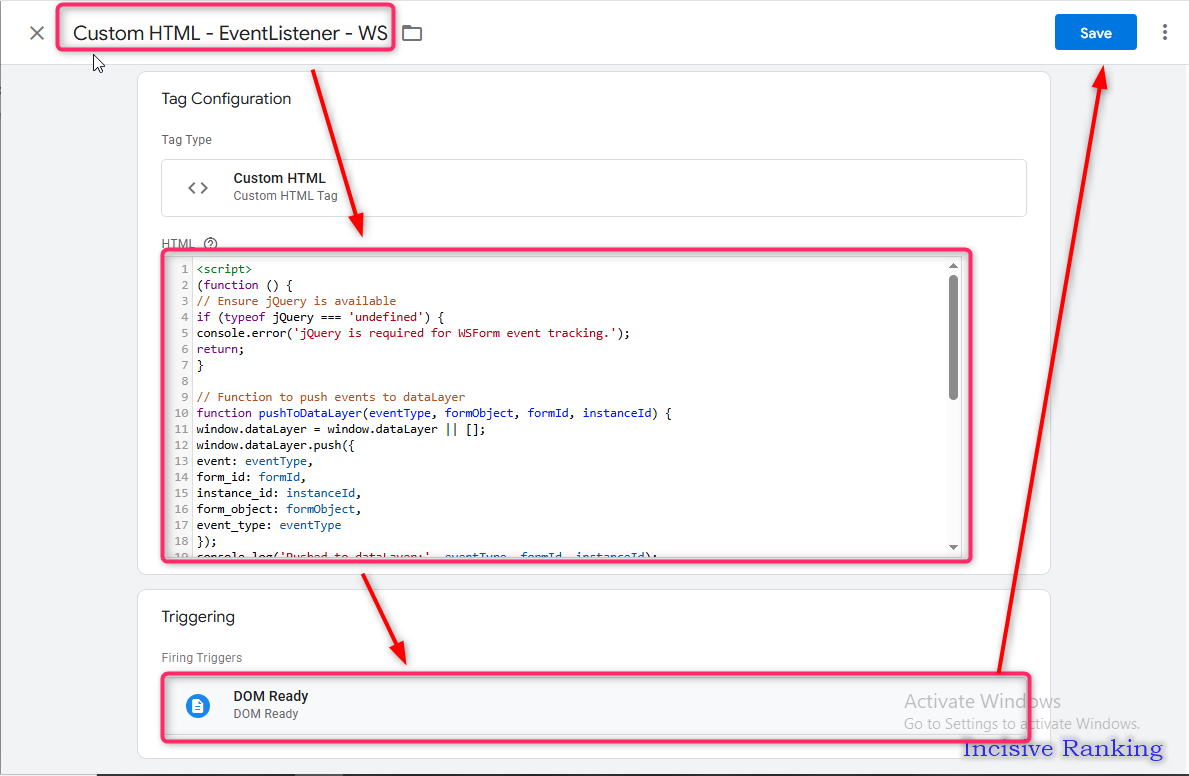Screen dimensions: 1189x776
Task: Click the Firing Triggers label
Action: coord(202,658)
